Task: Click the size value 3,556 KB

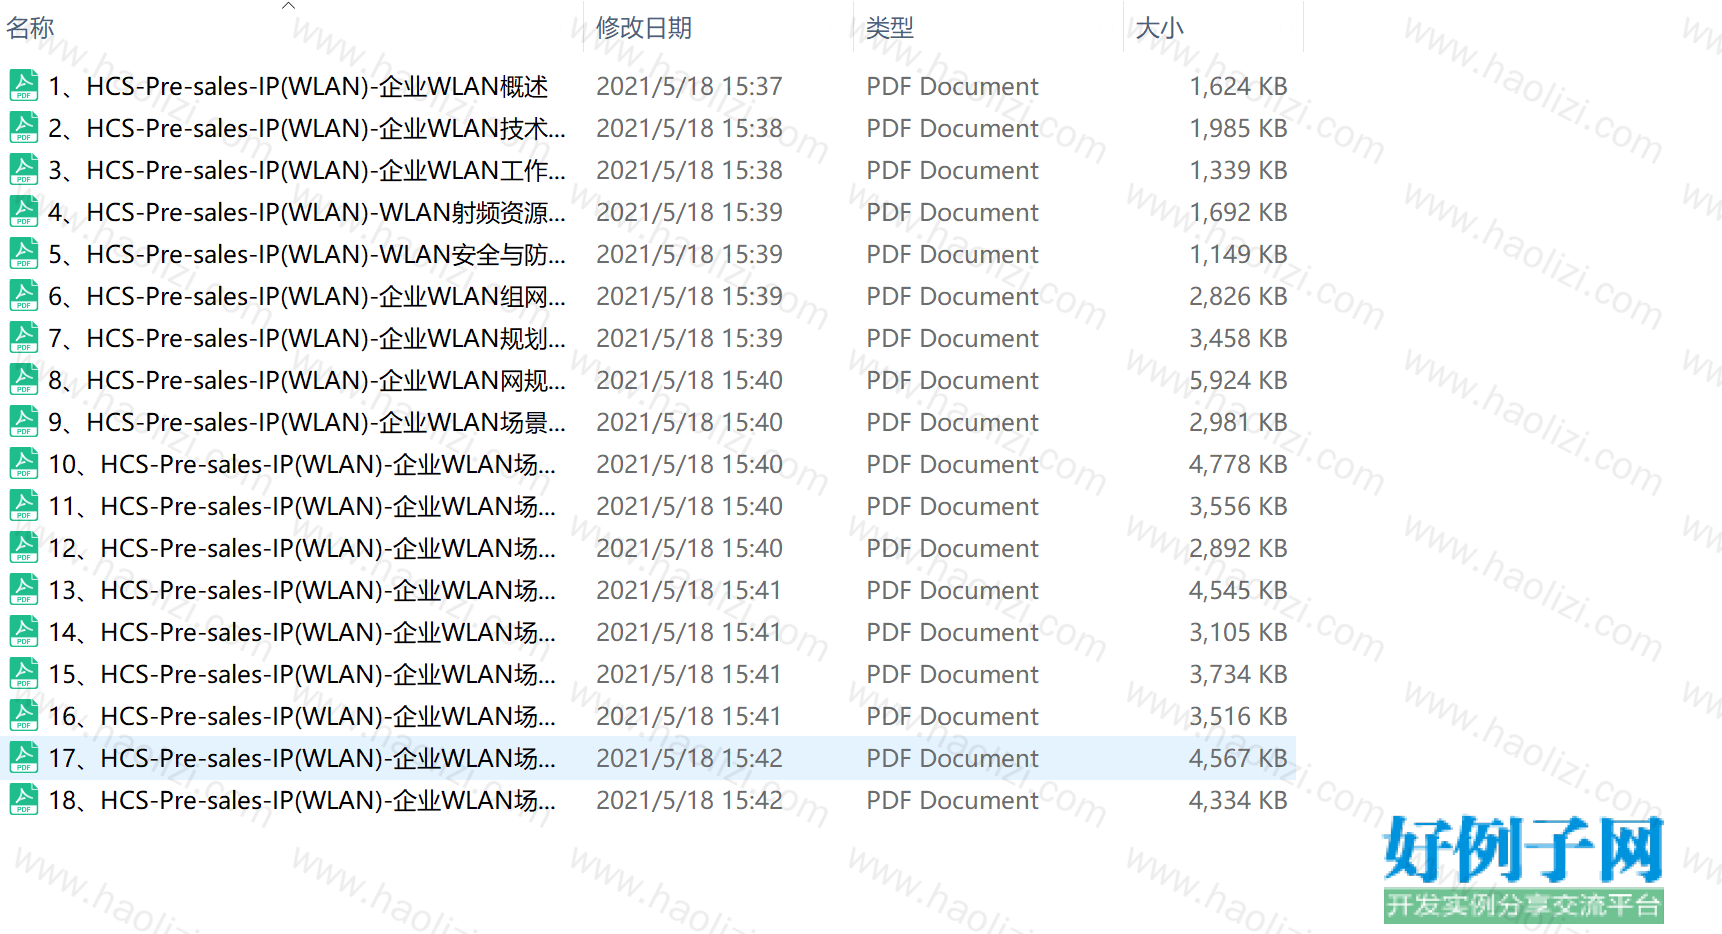Action: (x=1238, y=507)
